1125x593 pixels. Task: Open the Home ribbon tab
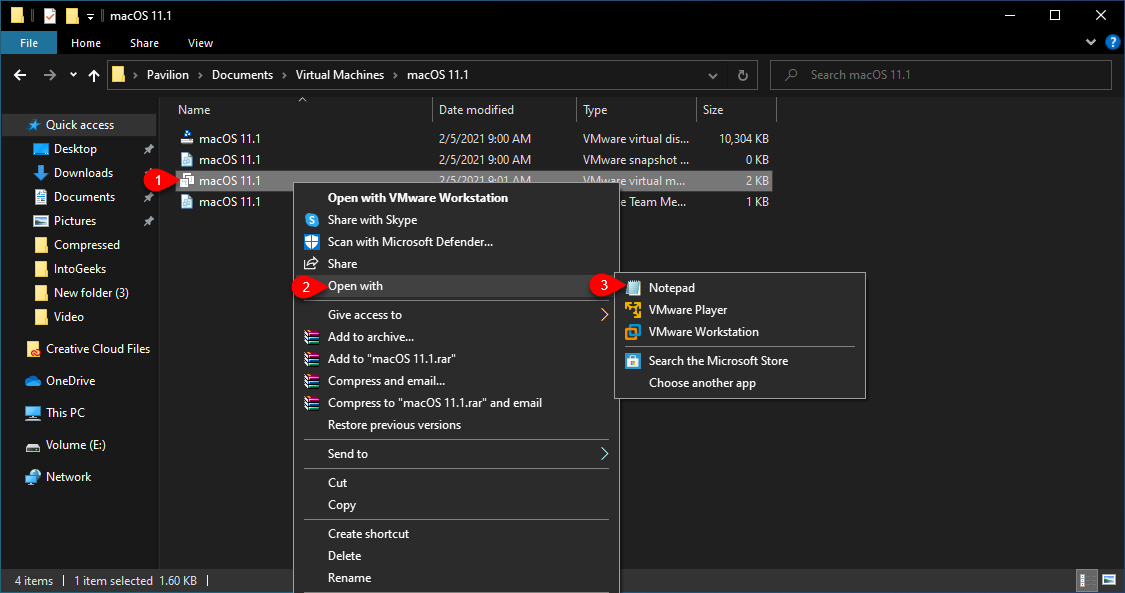click(x=85, y=43)
